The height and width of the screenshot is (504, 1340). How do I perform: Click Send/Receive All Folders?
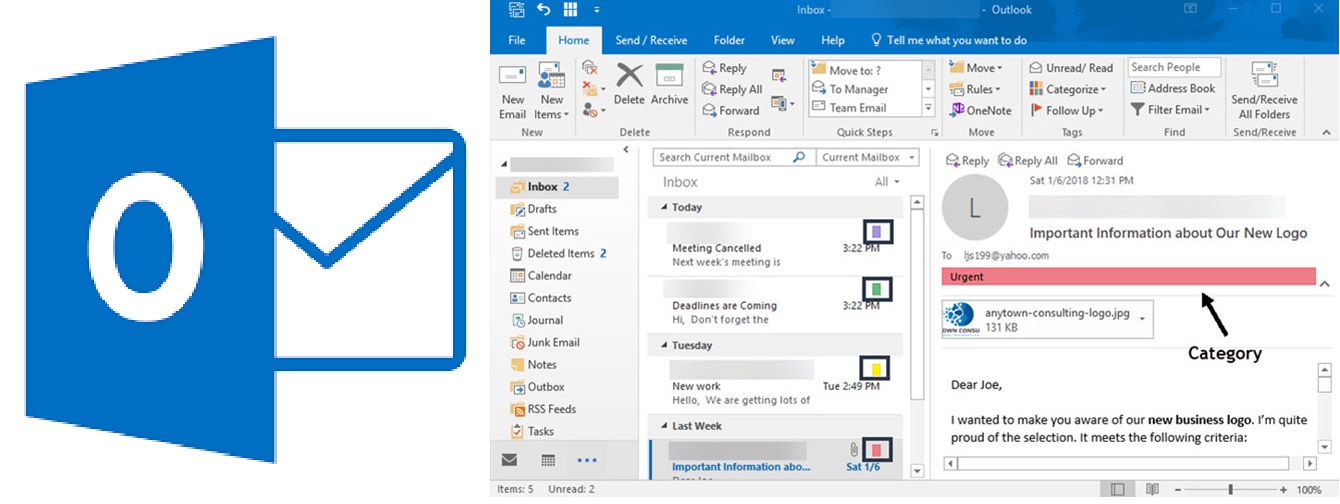pyautogui.click(x=1264, y=91)
